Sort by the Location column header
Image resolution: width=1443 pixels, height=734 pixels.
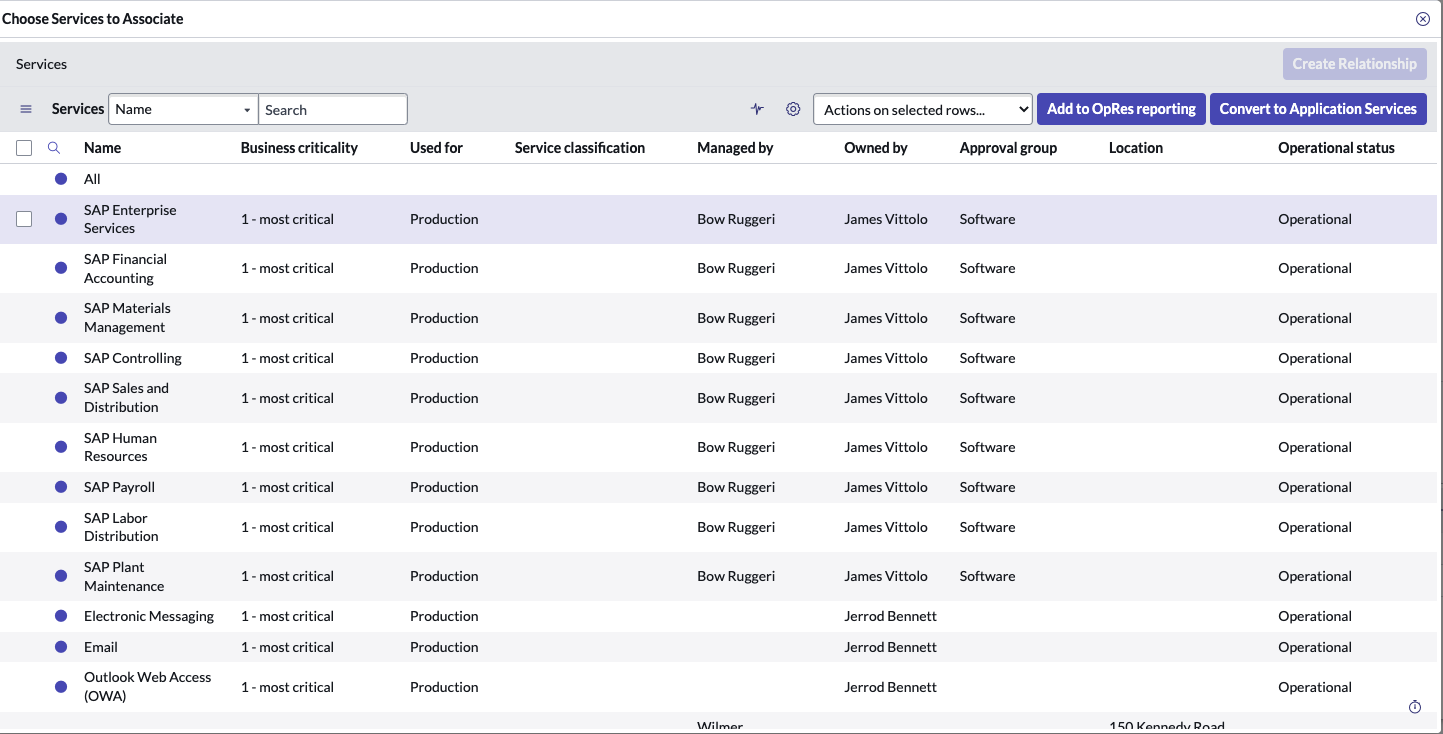tap(1136, 148)
